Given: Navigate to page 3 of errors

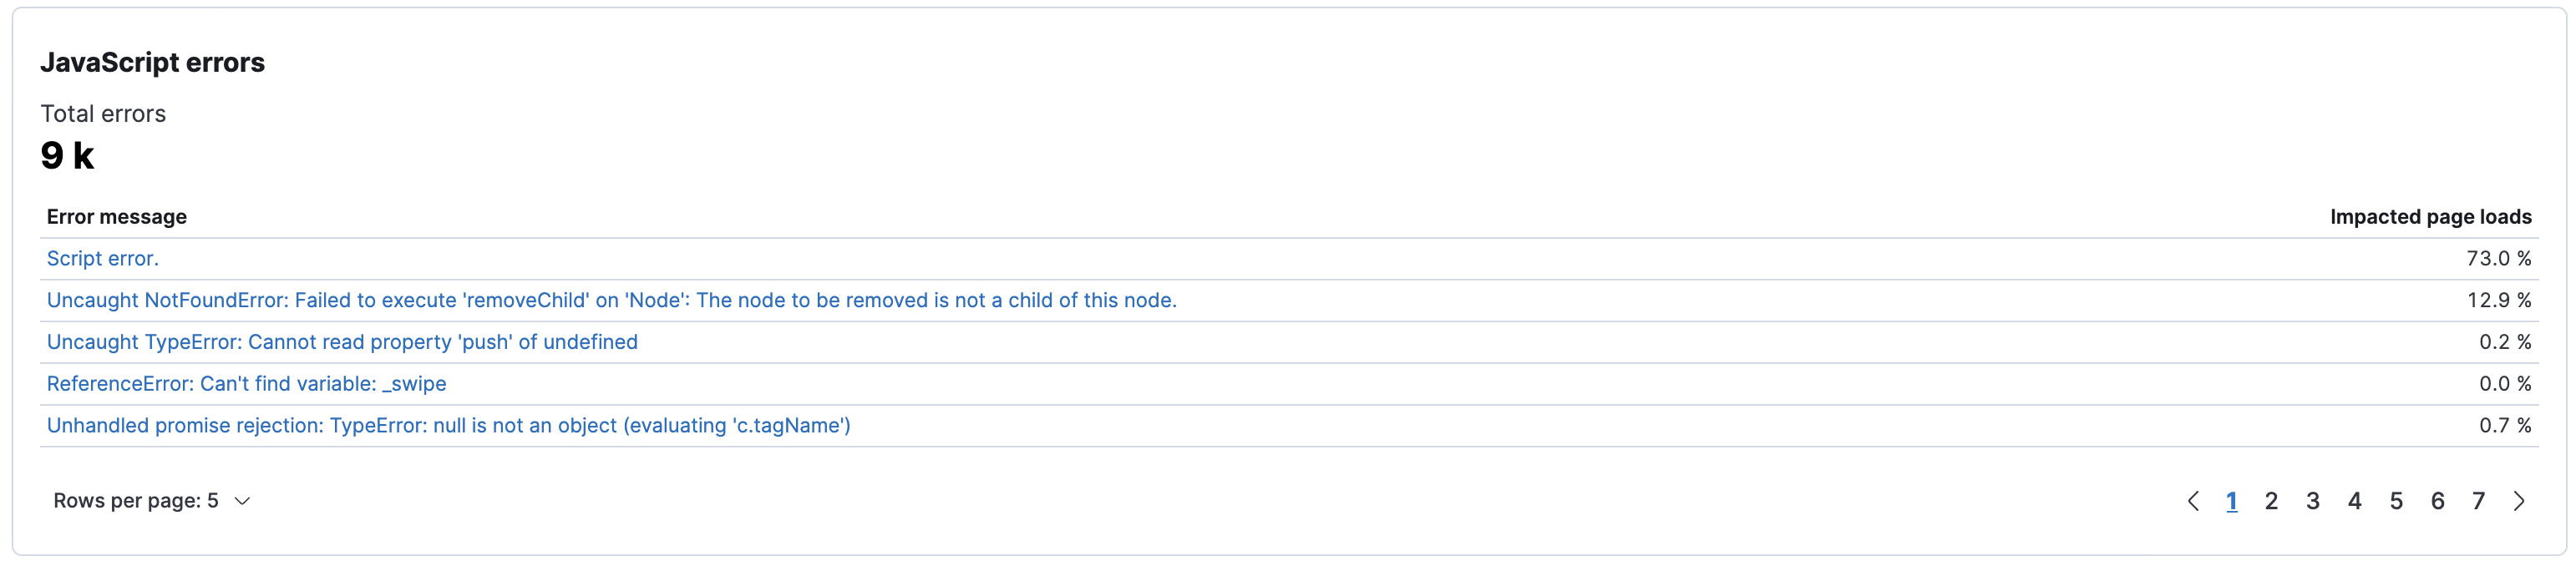Looking at the screenshot, I should (x=2313, y=501).
